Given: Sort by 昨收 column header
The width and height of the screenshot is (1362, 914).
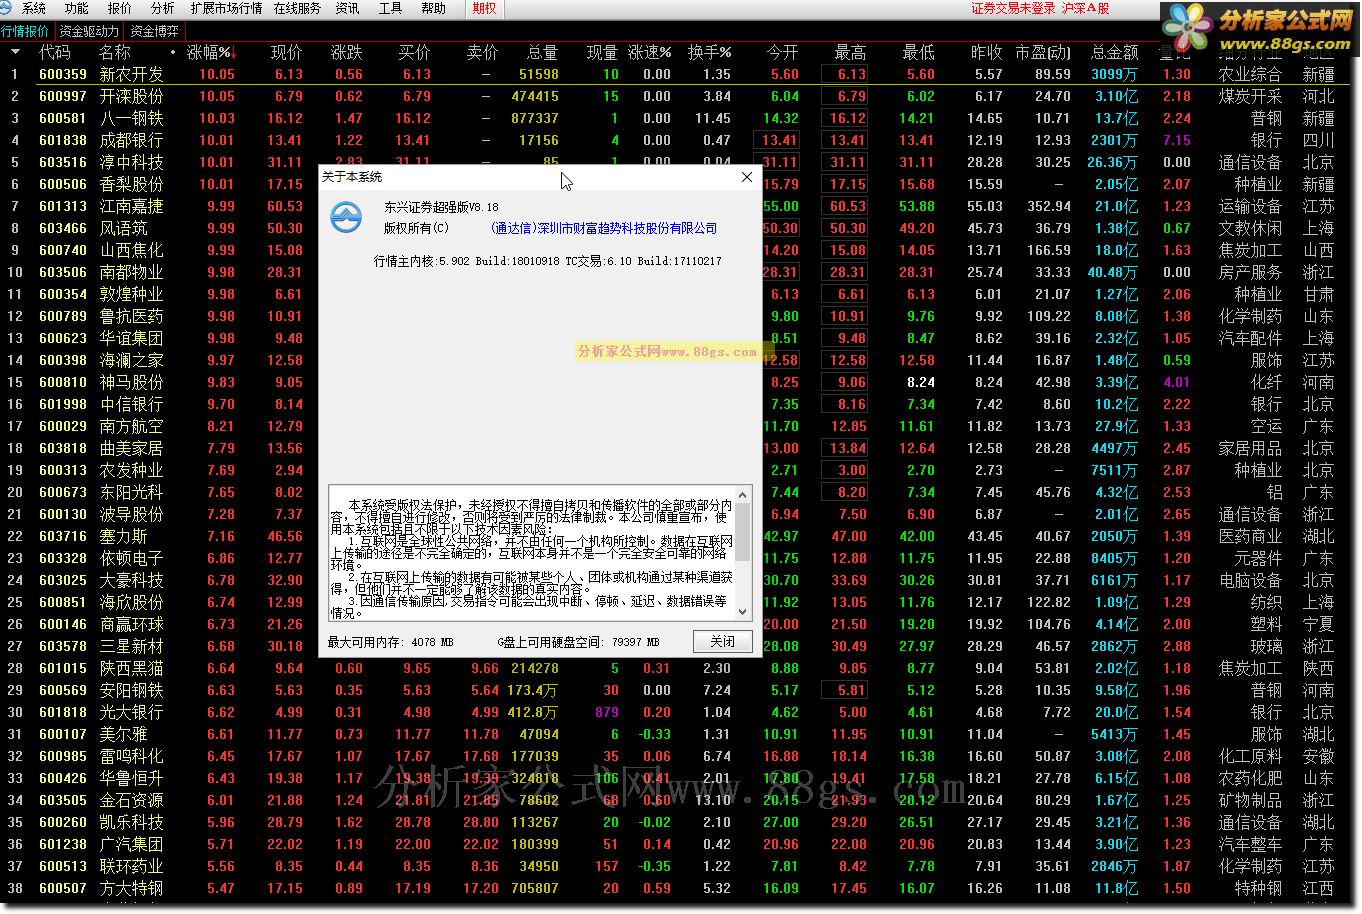Looking at the screenshot, I should click(986, 52).
